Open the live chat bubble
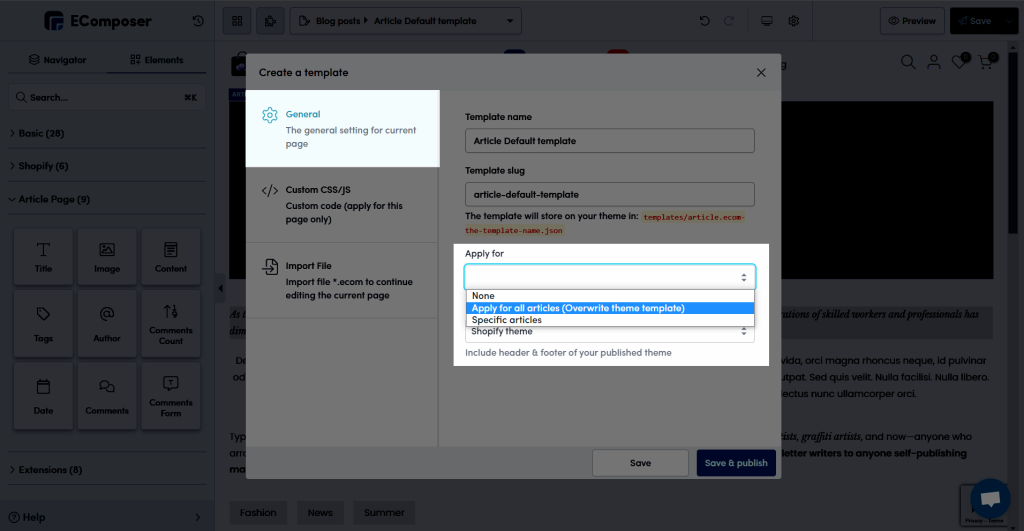 click(990, 498)
